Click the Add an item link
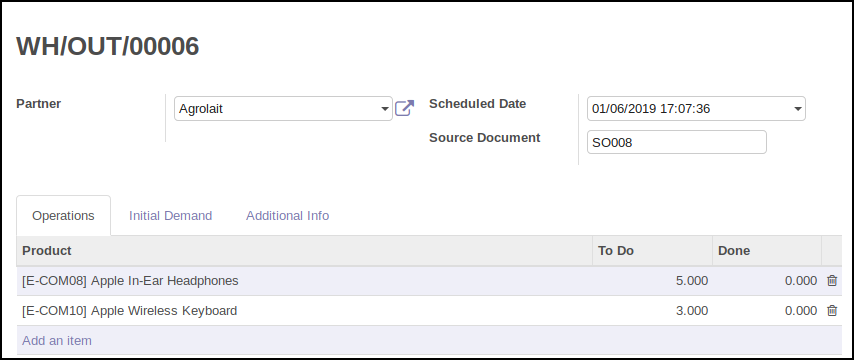Image resolution: width=854 pixels, height=360 pixels. pyautogui.click(x=57, y=340)
